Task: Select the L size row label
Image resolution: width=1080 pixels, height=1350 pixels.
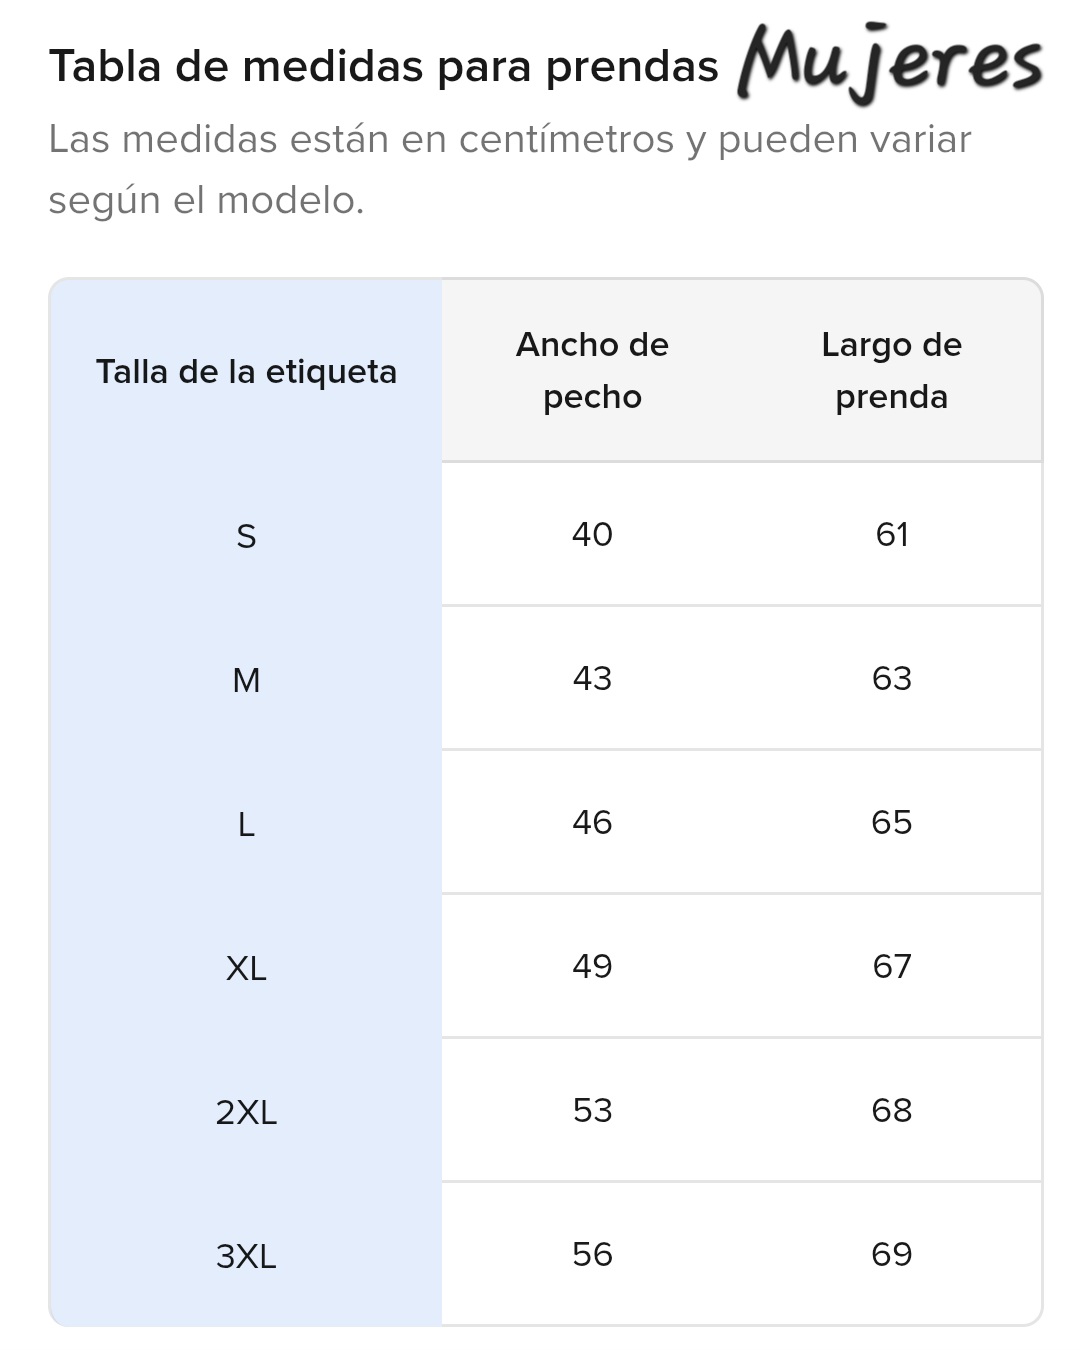Action: pyautogui.click(x=246, y=825)
